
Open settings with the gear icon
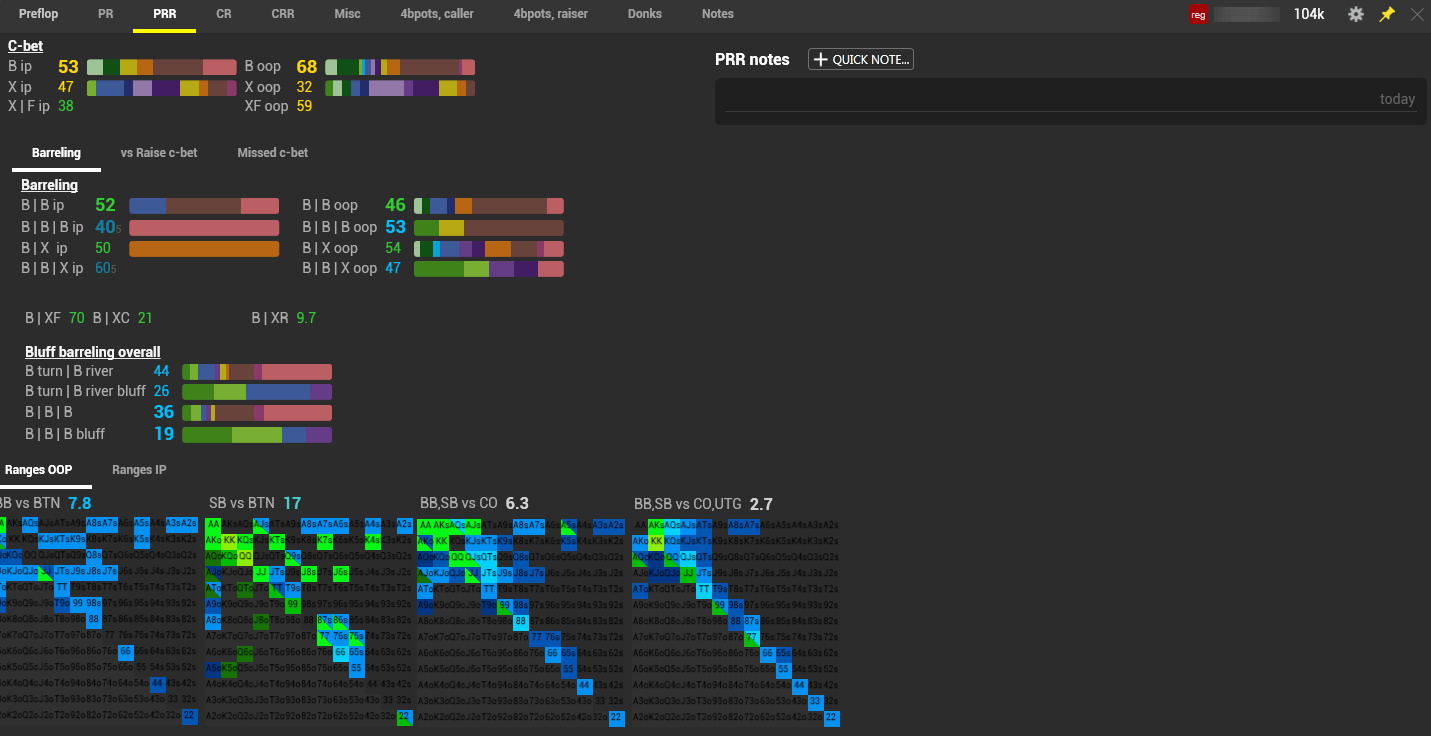click(1356, 14)
